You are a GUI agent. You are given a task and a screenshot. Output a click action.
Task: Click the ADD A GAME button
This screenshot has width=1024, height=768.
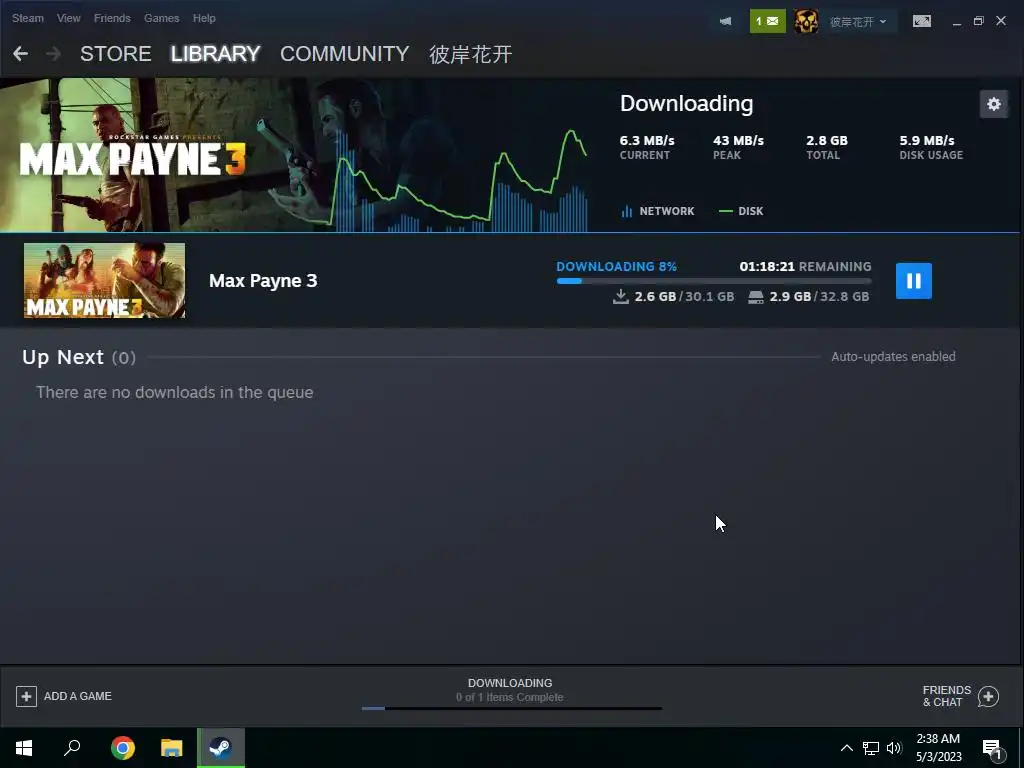(63, 696)
